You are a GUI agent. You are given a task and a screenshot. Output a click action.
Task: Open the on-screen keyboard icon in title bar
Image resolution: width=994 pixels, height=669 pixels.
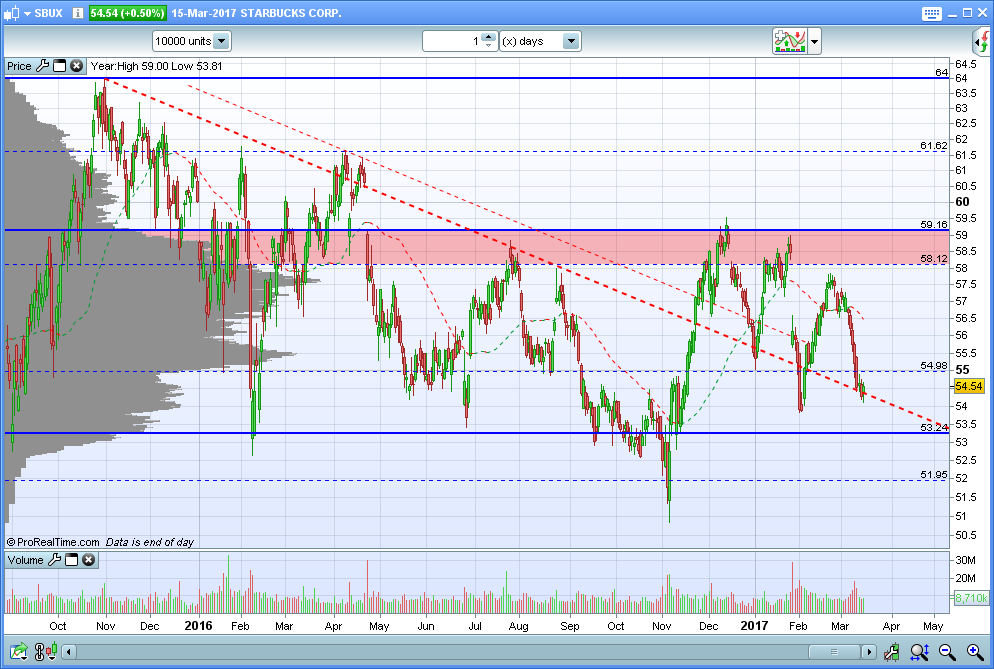(931, 13)
